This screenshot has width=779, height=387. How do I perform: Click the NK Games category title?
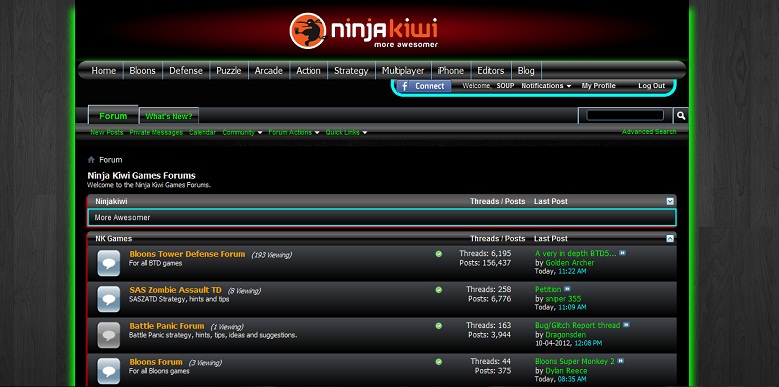tap(114, 238)
